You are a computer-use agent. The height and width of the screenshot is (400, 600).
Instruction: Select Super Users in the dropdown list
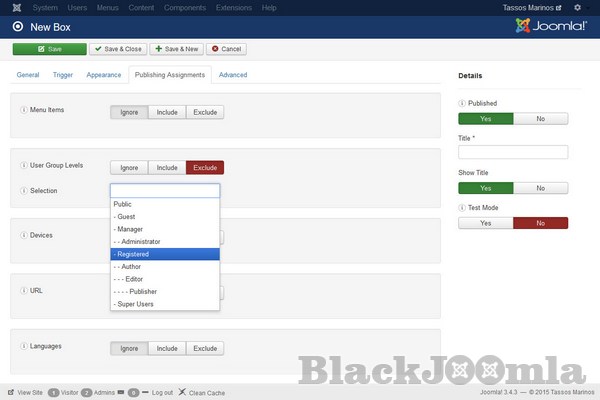click(x=165, y=303)
